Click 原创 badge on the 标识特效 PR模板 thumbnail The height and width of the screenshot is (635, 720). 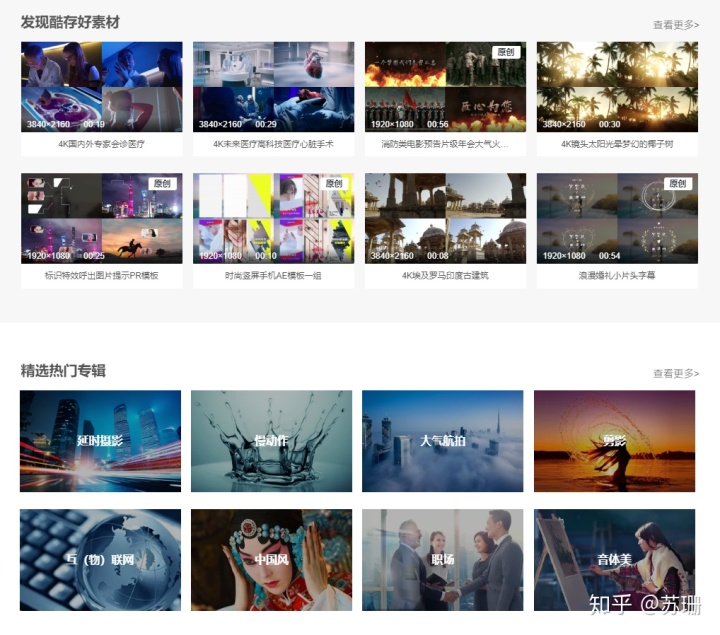(x=162, y=184)
